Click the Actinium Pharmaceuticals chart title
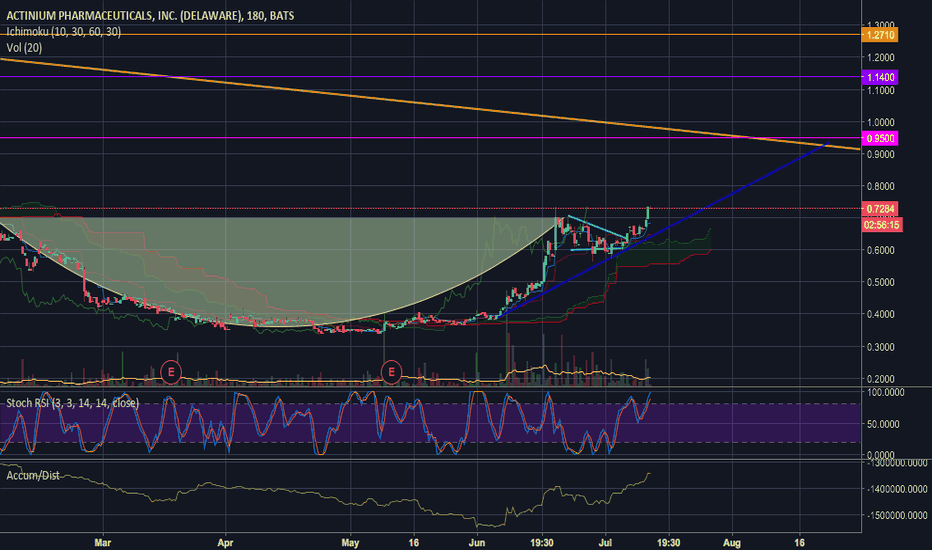 pos(150,15)
